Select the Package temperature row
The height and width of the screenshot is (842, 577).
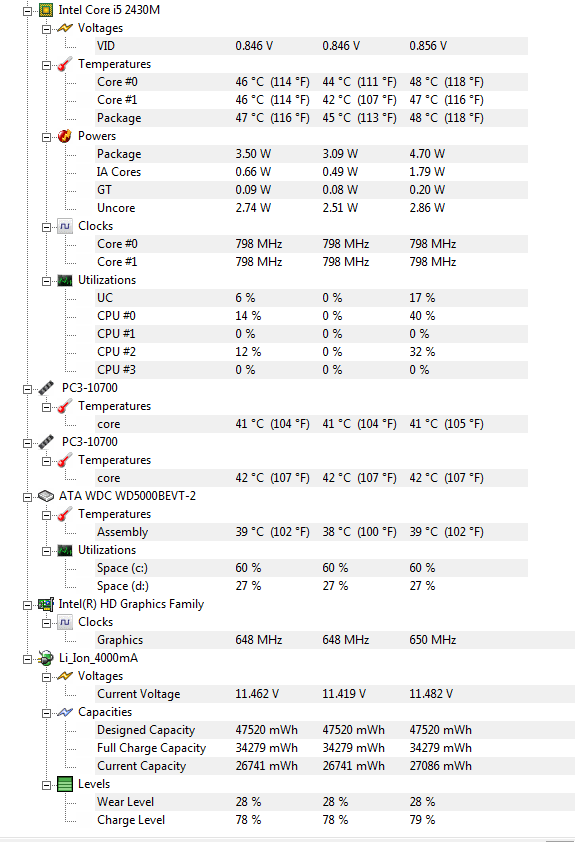tap(311, 118)
